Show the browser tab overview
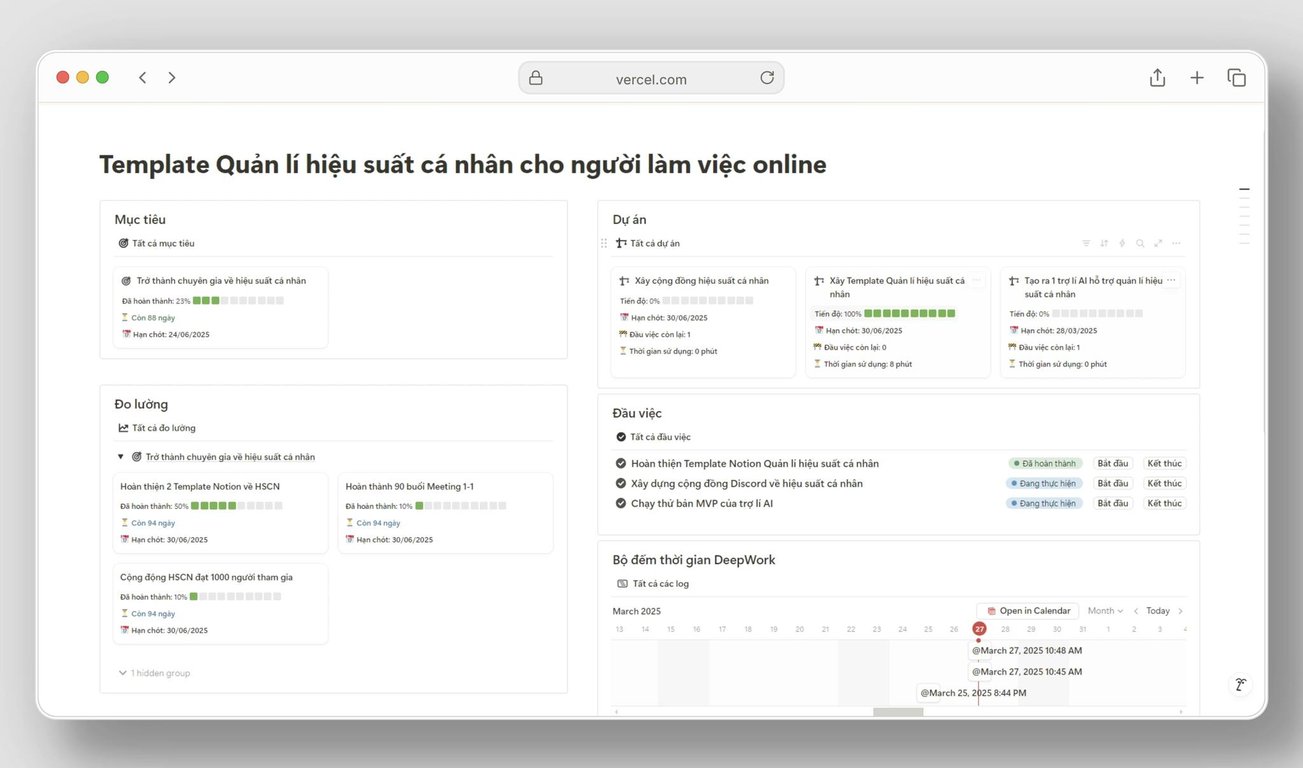The width and height of the screenshot is (1303, 768). coord(1237,78)
